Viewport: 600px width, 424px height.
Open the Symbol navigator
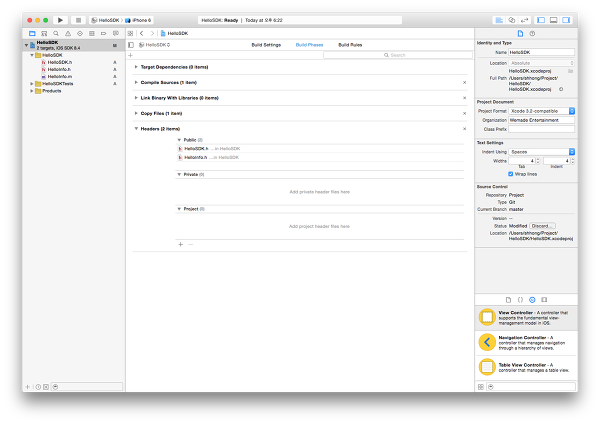(44, 34)
